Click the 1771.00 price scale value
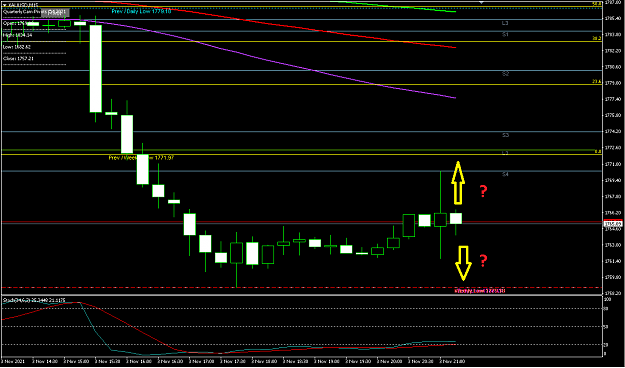Screen dimensions: 625x368 tap(614, 164)
